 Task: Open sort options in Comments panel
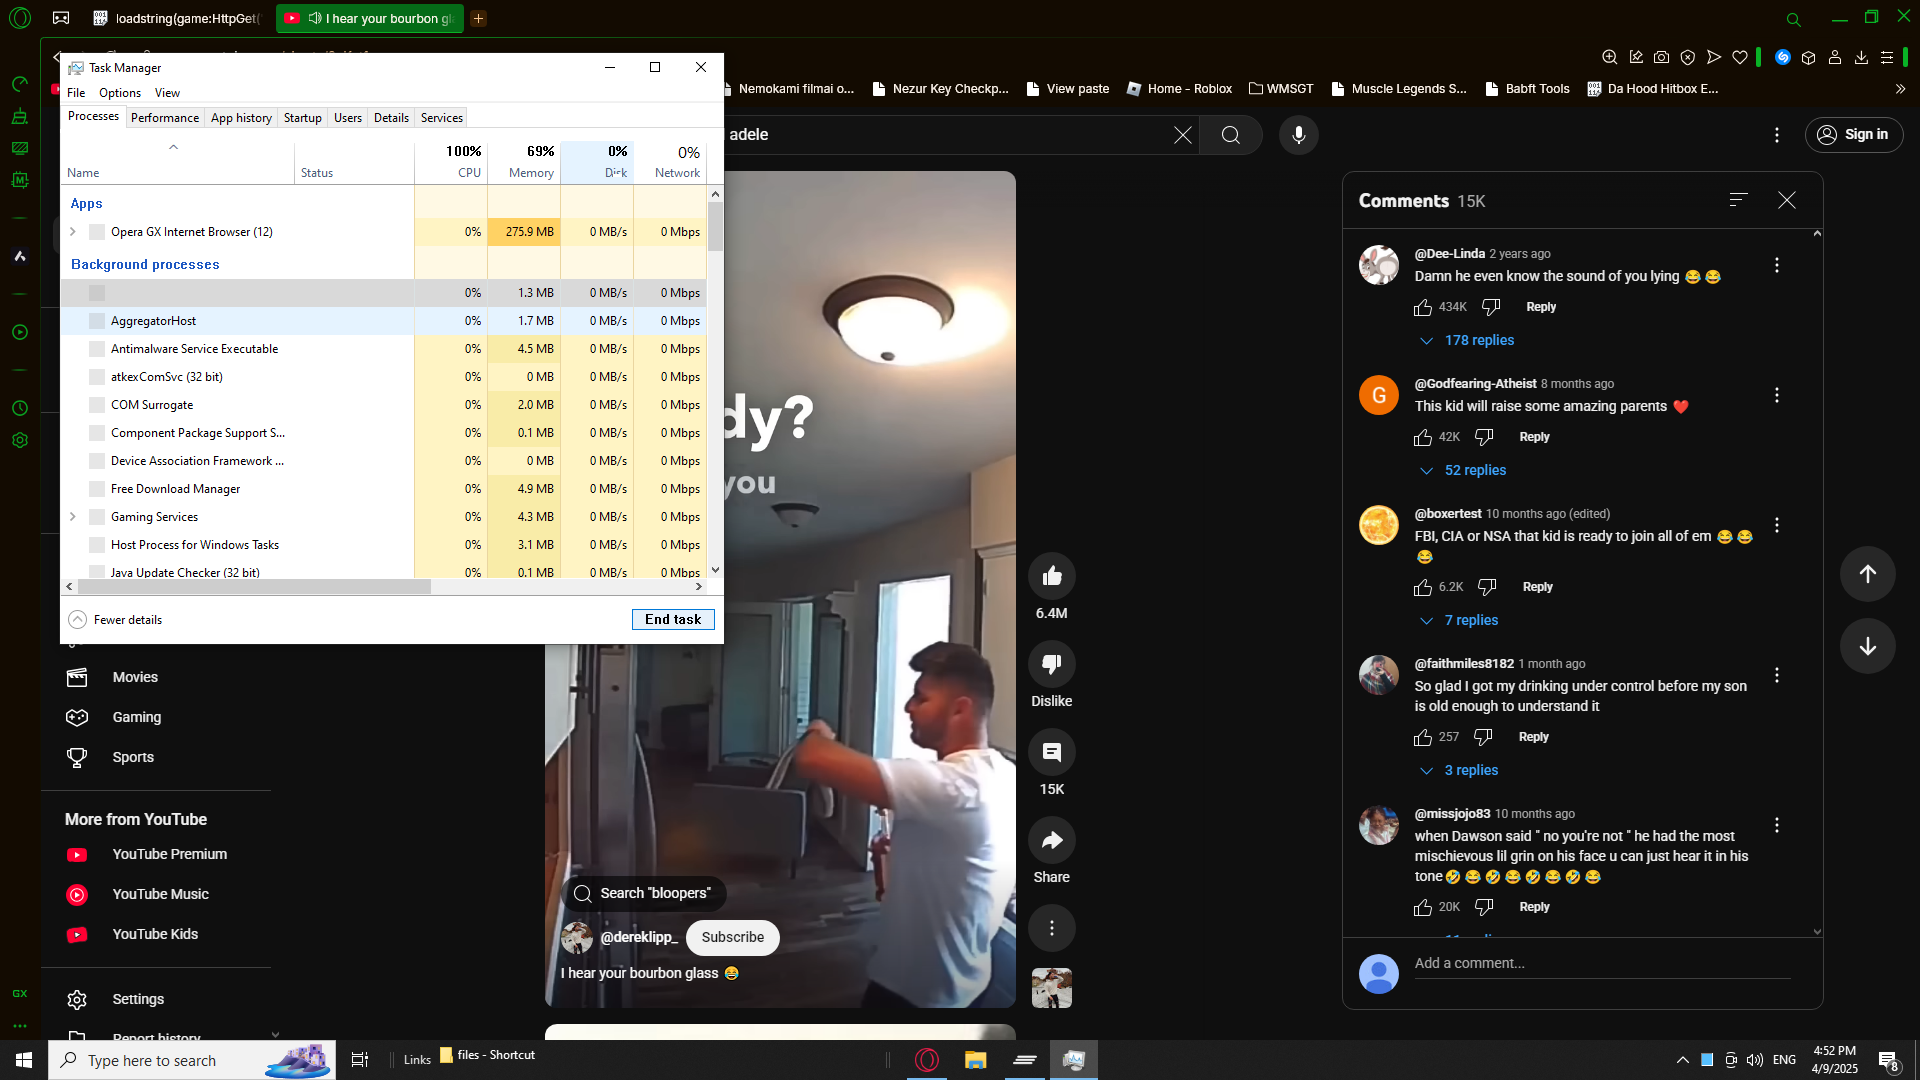click(1738, 200)
